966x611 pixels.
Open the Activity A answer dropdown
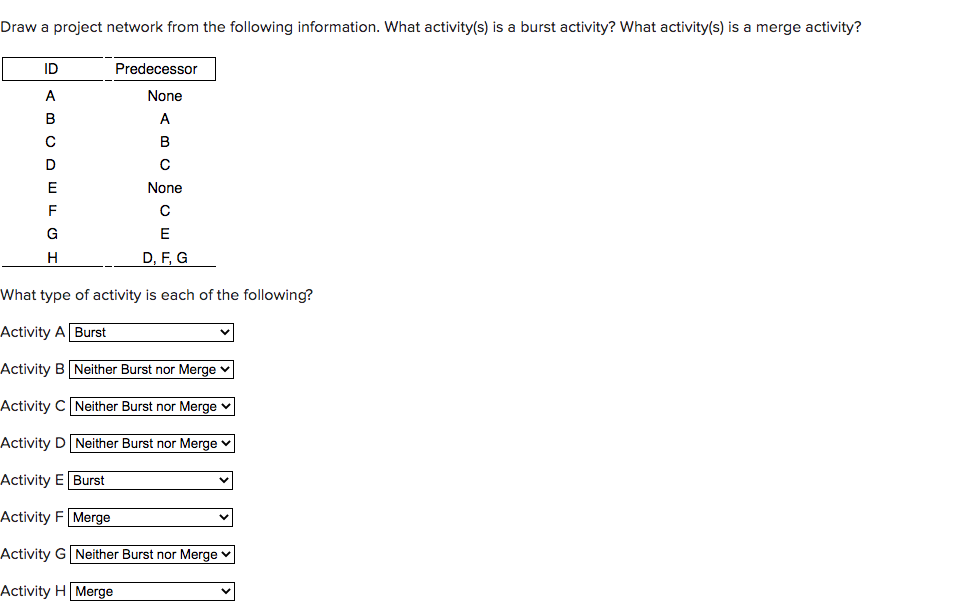click(x=150, y=332)
